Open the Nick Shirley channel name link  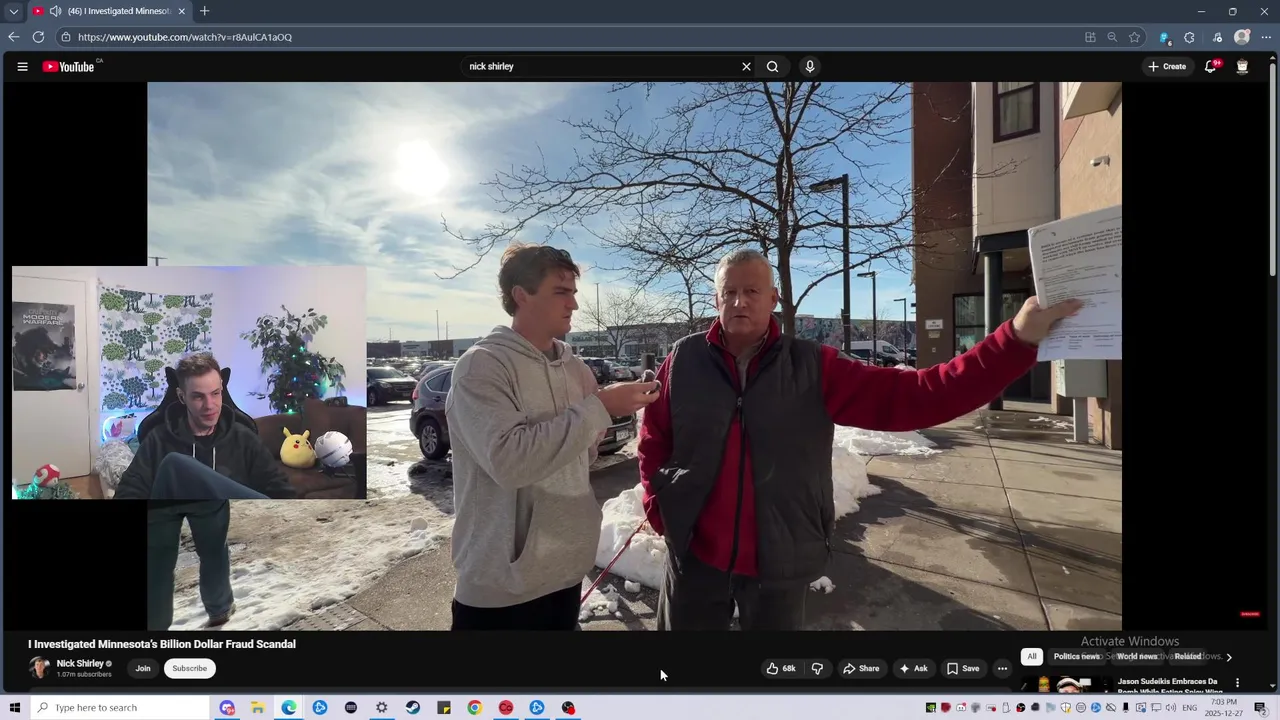(x=80, y=663)
